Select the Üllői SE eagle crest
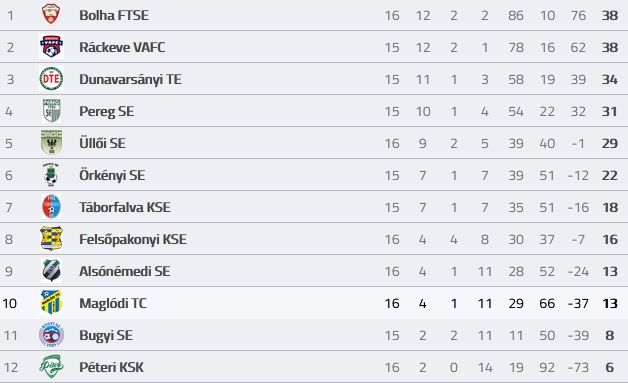The height and width of the screenshot is (383, 628). 51,142
